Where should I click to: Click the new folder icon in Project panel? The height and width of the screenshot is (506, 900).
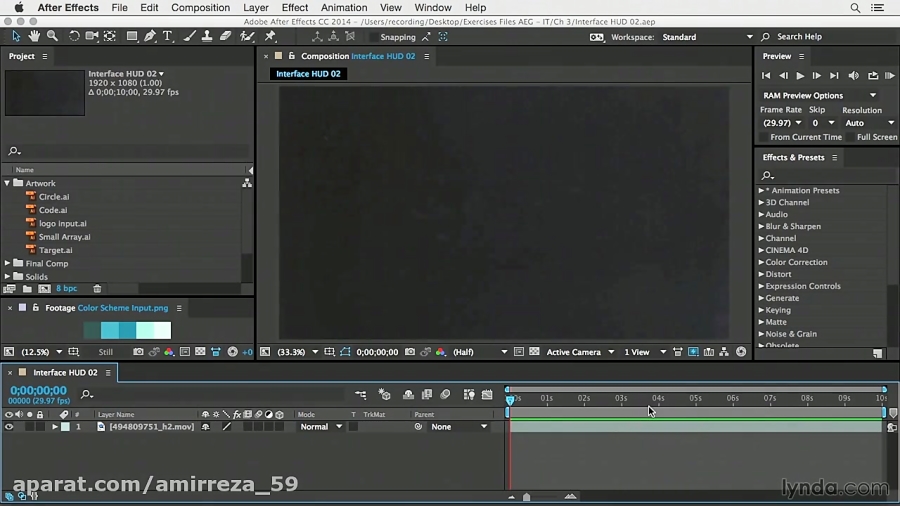pyautogui.click(x=27, y=289)
